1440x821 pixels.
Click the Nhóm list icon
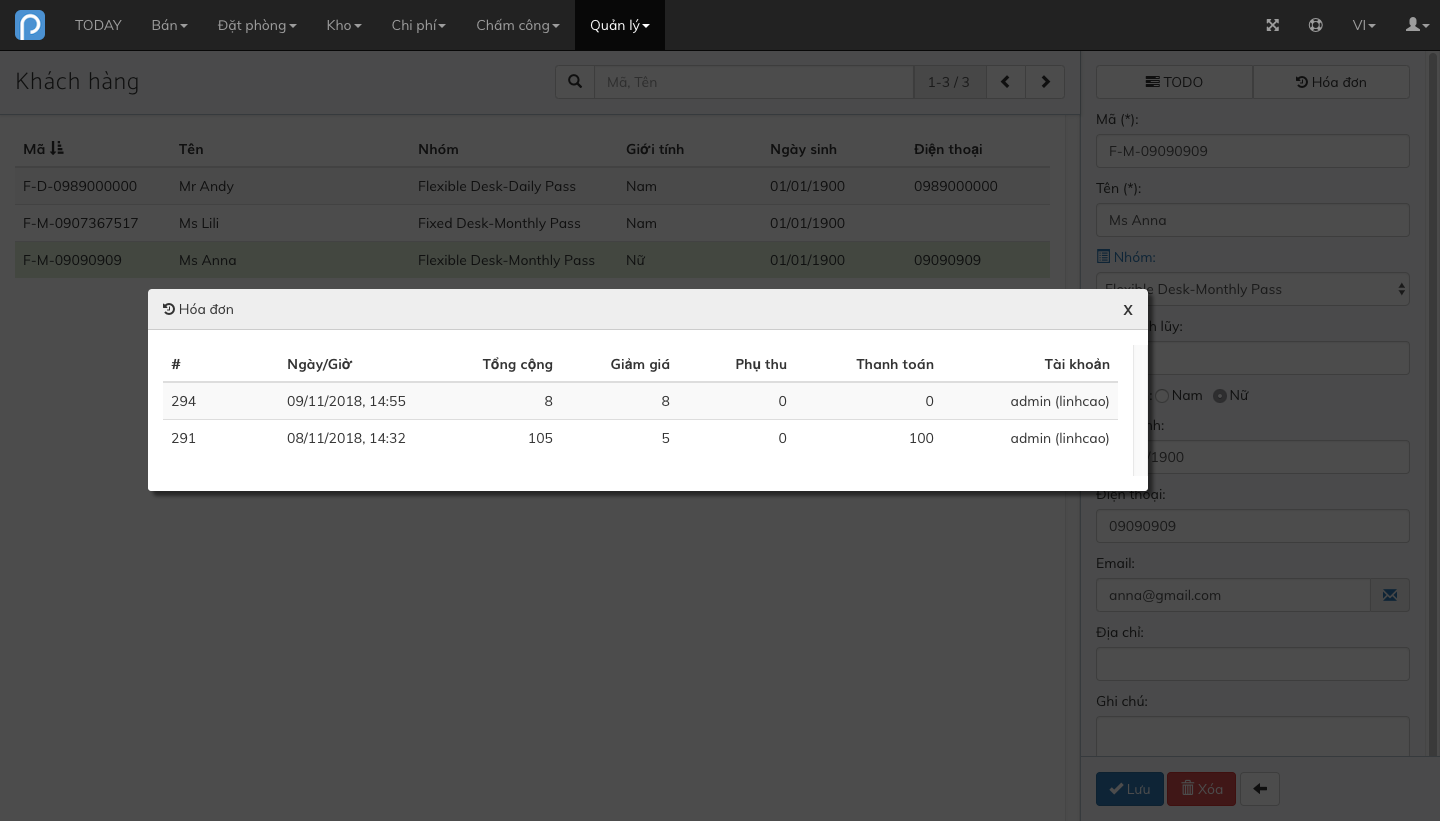[x=1103, y=257]
